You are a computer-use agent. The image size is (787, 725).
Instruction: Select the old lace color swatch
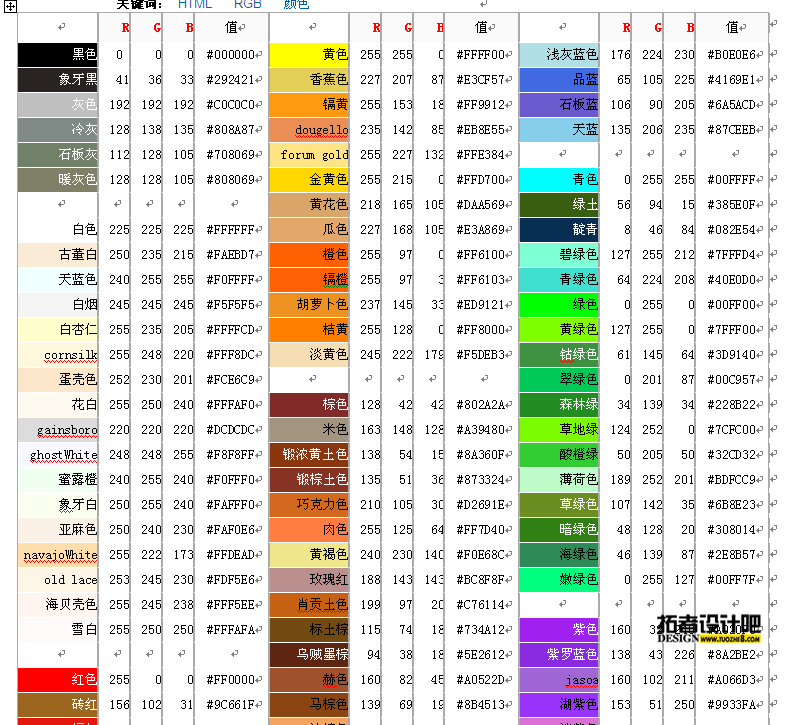tap(58, 580)
